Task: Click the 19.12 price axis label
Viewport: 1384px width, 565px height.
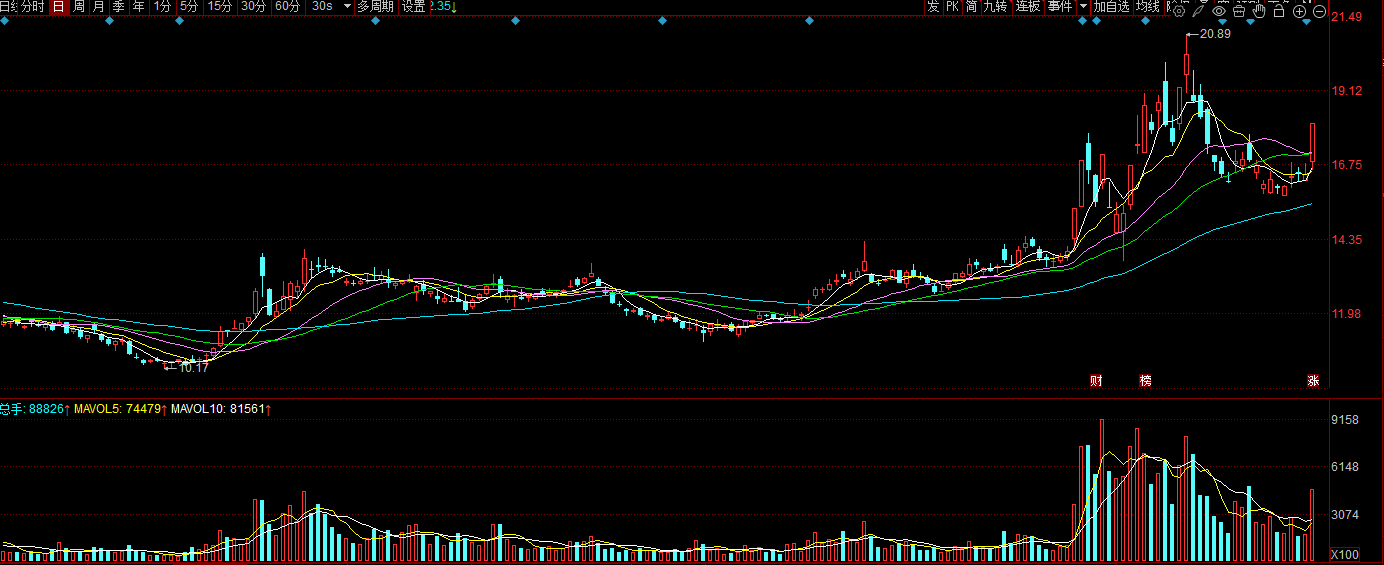Action: tap(1348, 90)
